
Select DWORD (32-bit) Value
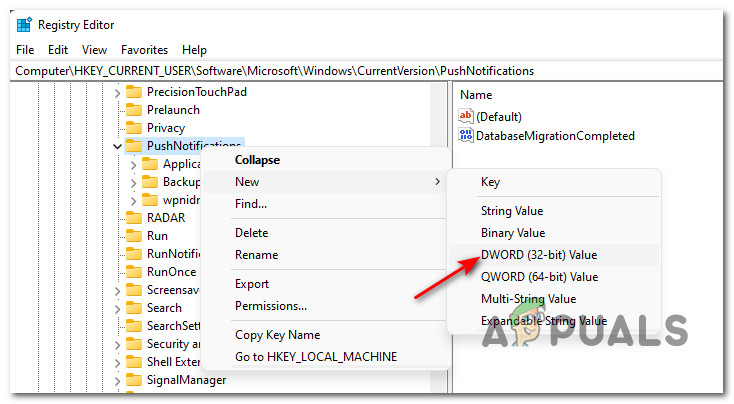(x=554, y=255)
